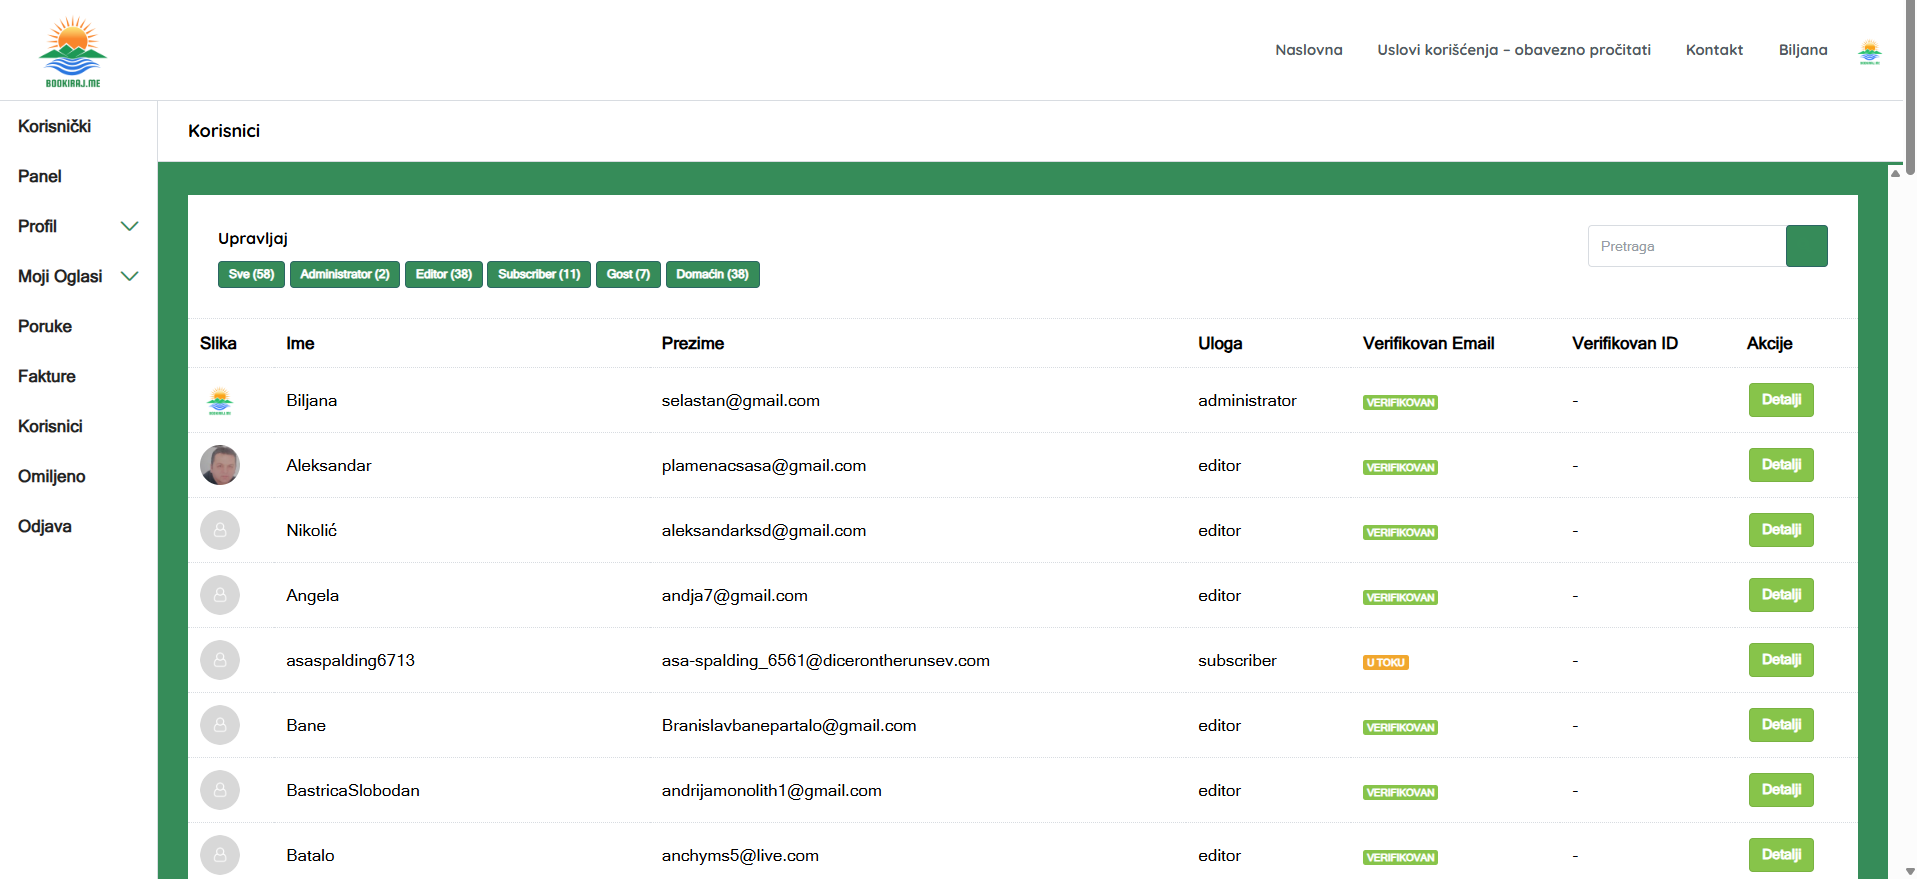Image resolution: width=1917 pixels, height=879 pixels.
Task: Filter users by Administrator (2) role
Action: (345, 274)
